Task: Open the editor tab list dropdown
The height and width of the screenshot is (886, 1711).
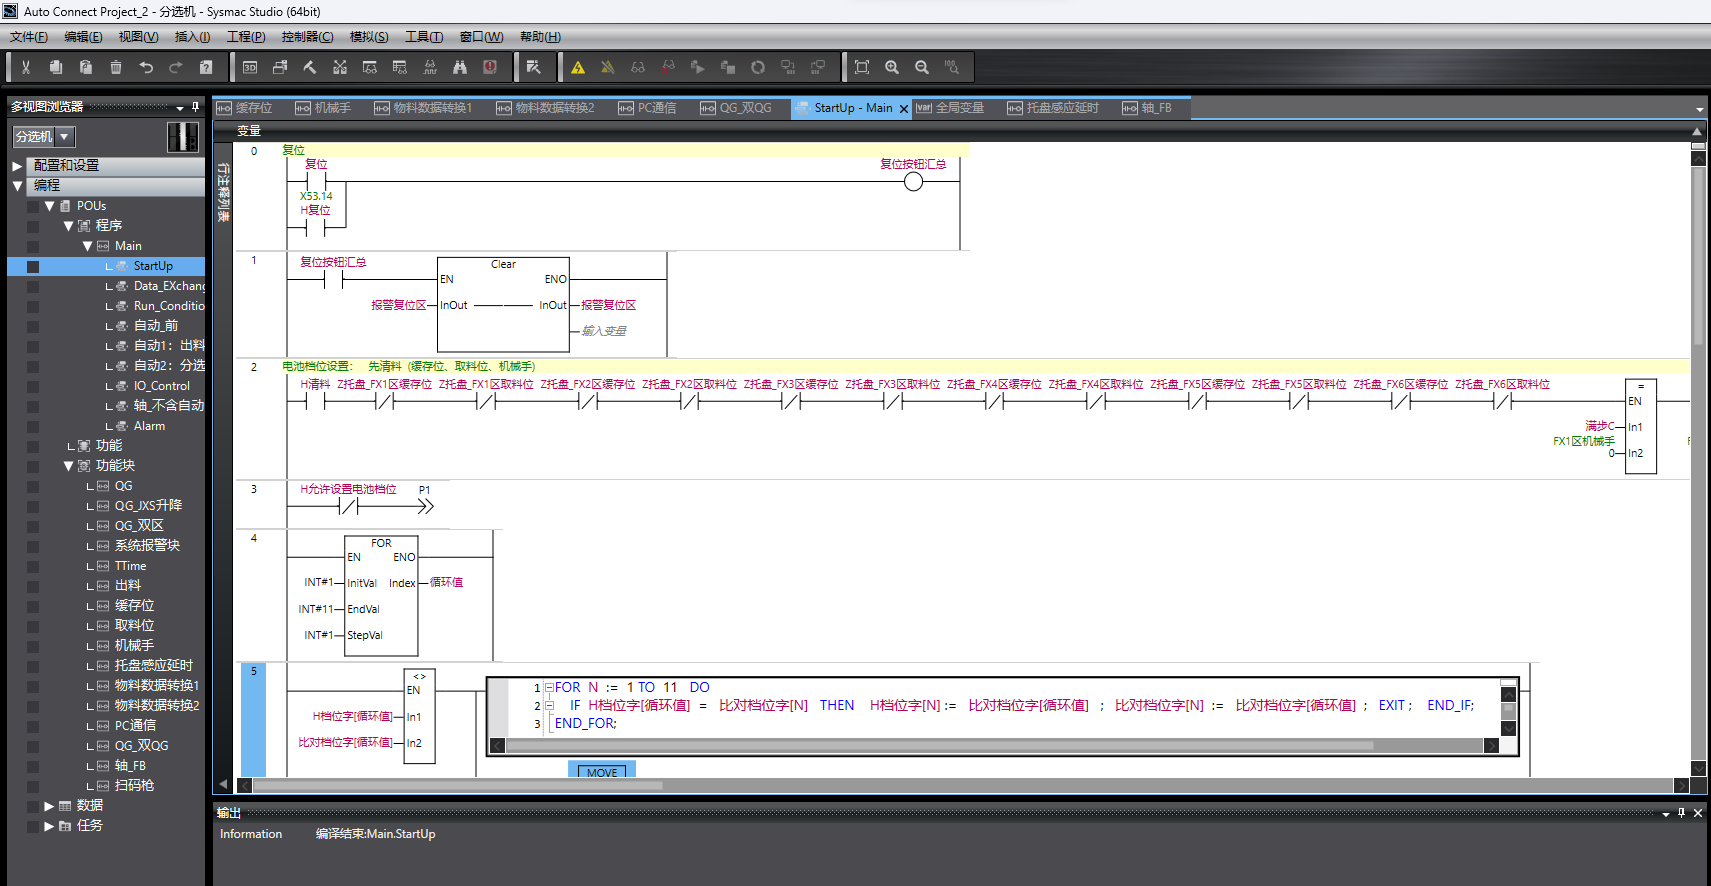Action: click(1699, 109)
